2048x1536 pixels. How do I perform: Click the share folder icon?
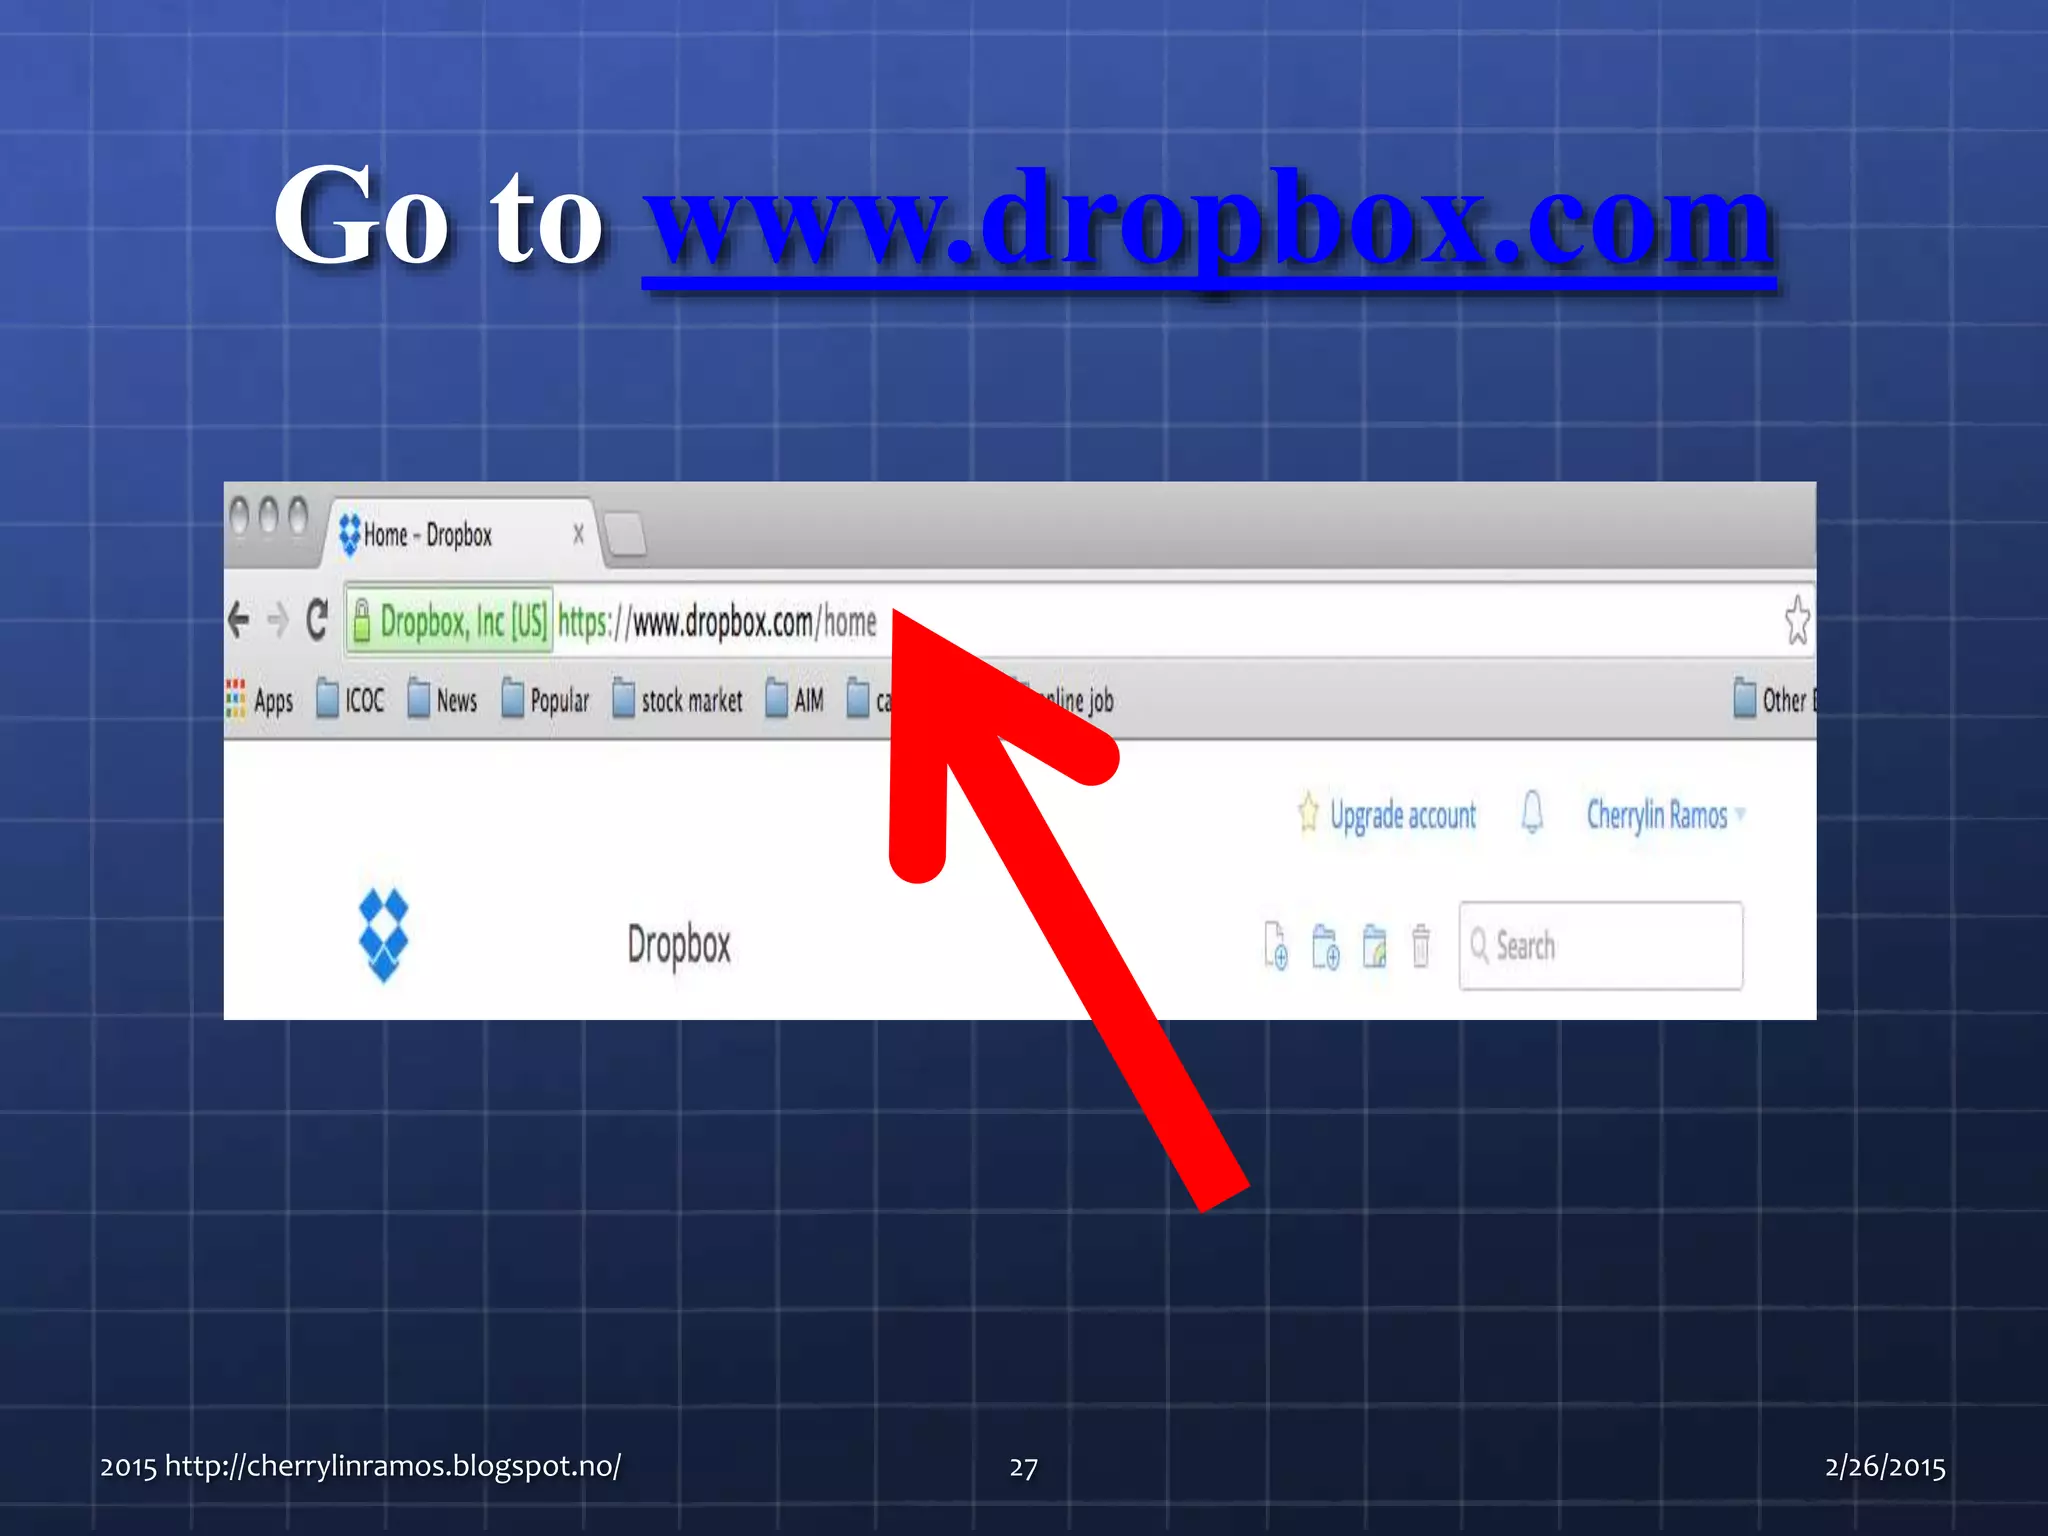coord(1375,945)
